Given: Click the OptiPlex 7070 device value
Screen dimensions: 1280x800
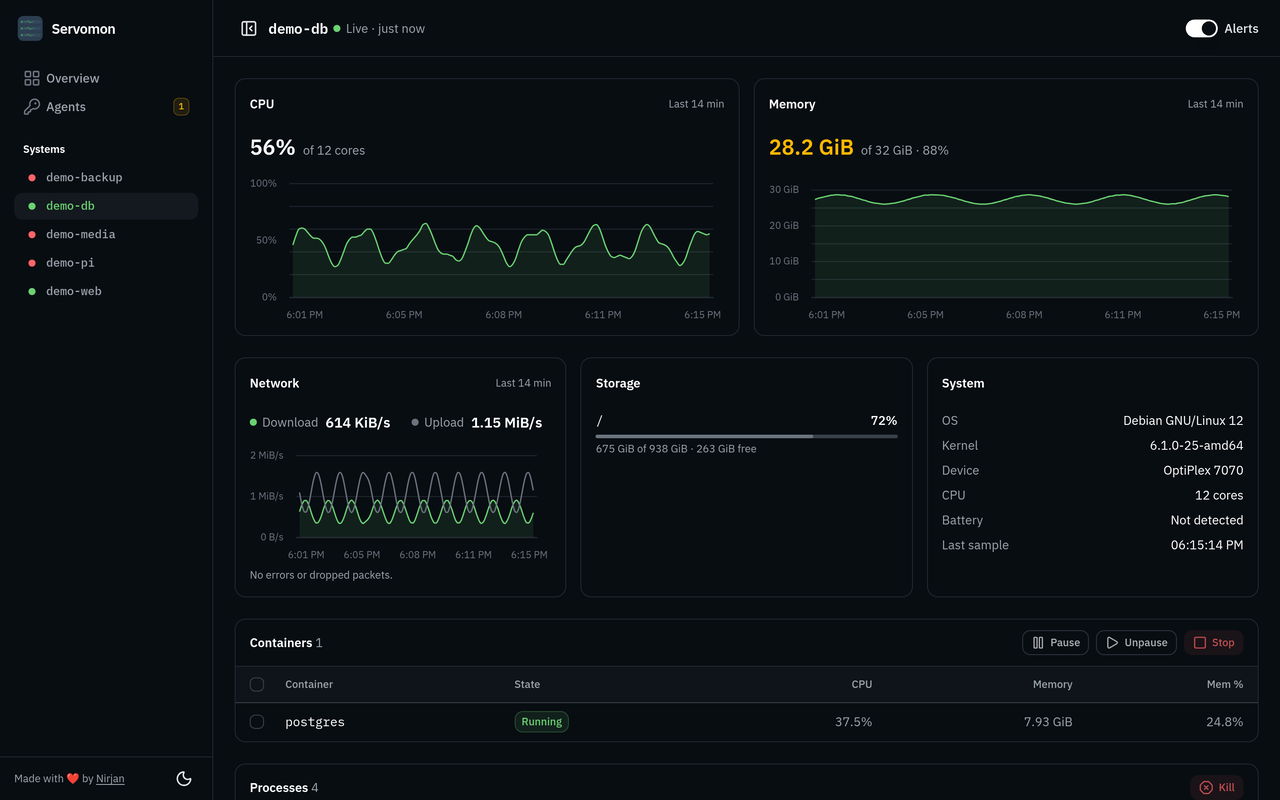Looking at the screenshot, I should tap(1203, 471).
